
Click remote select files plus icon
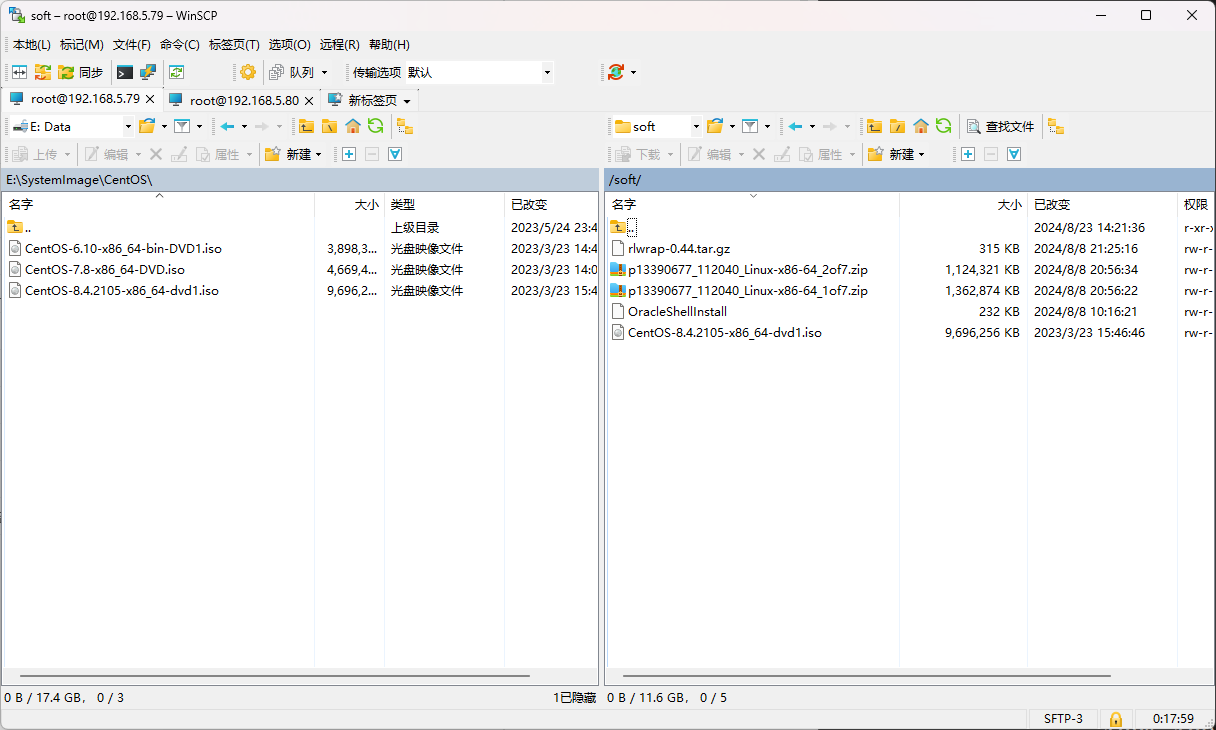click(x=968, y=154)
